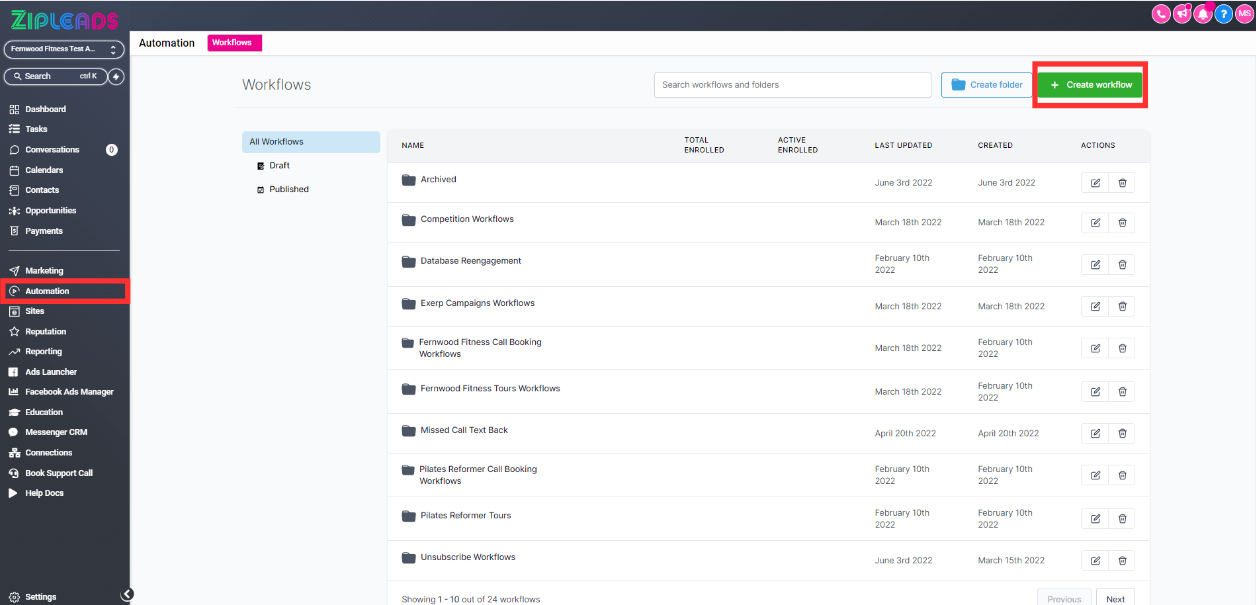1256x605 pixels.
Task: Open Ads Launcher in the sidebar
Action: [51, 372]
